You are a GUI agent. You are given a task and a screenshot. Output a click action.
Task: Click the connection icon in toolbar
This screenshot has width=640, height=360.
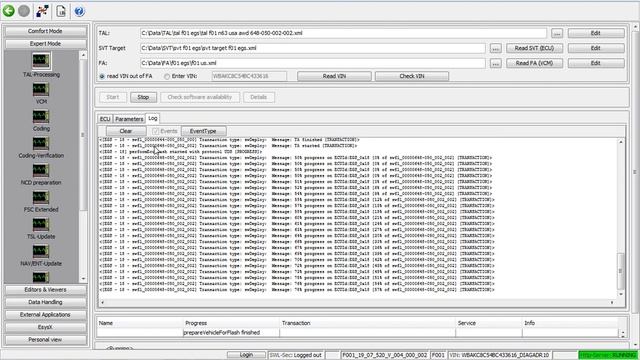[42, 11]
